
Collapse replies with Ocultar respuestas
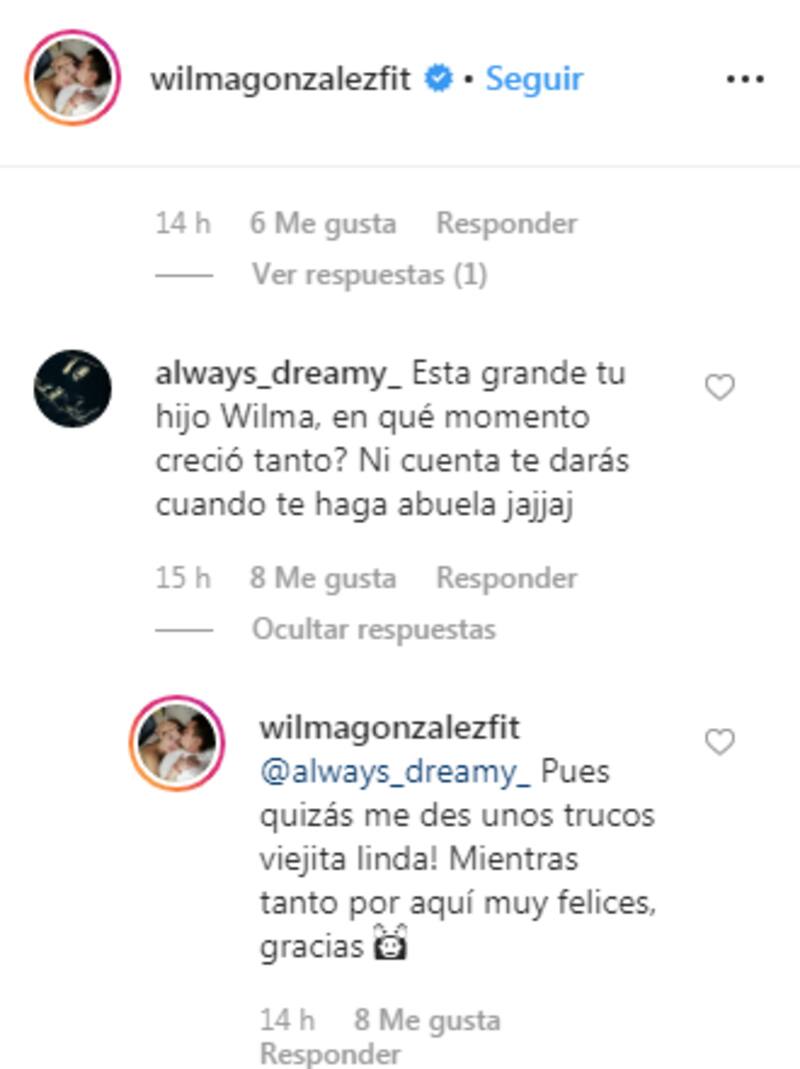click(x=374, y=629)
